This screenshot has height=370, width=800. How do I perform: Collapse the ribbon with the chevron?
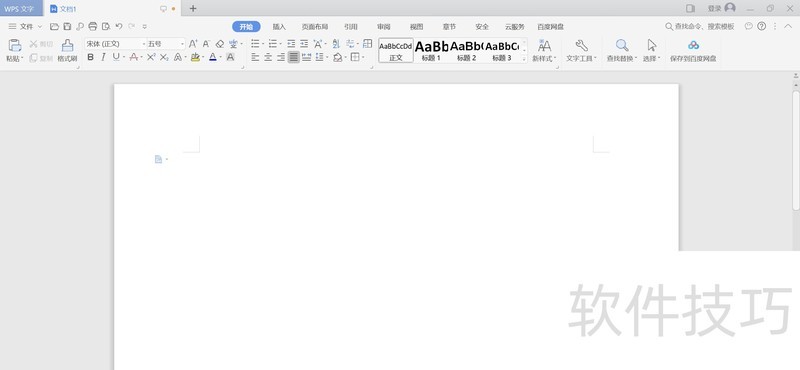(788, 26)
